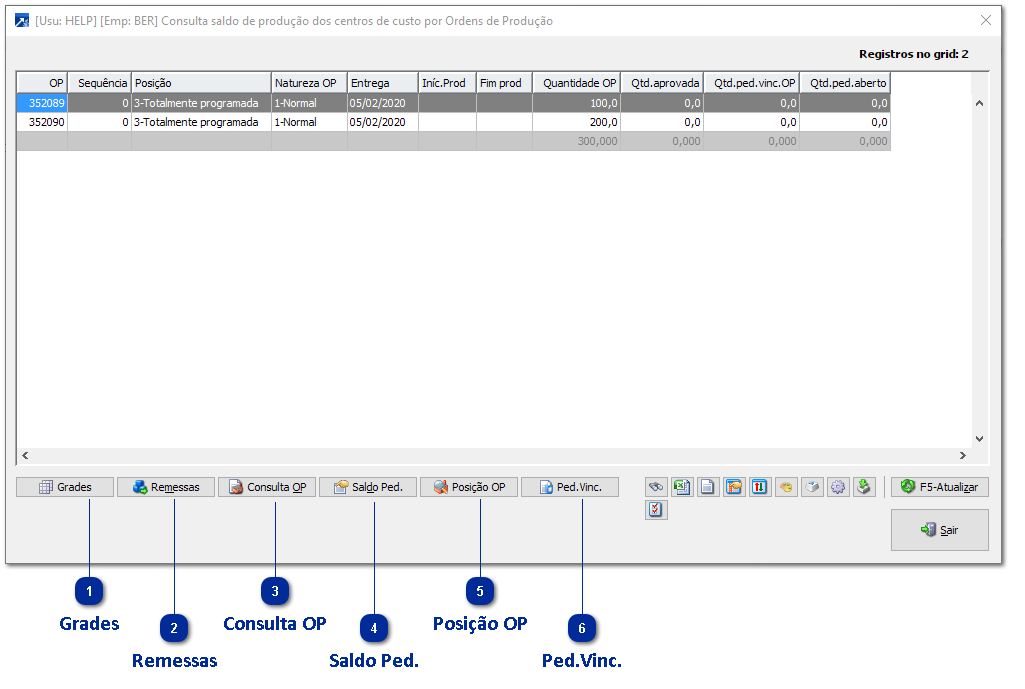The image size is (1025, 689).
Task: Click the binoculars search icon
Action: point(656,487)
